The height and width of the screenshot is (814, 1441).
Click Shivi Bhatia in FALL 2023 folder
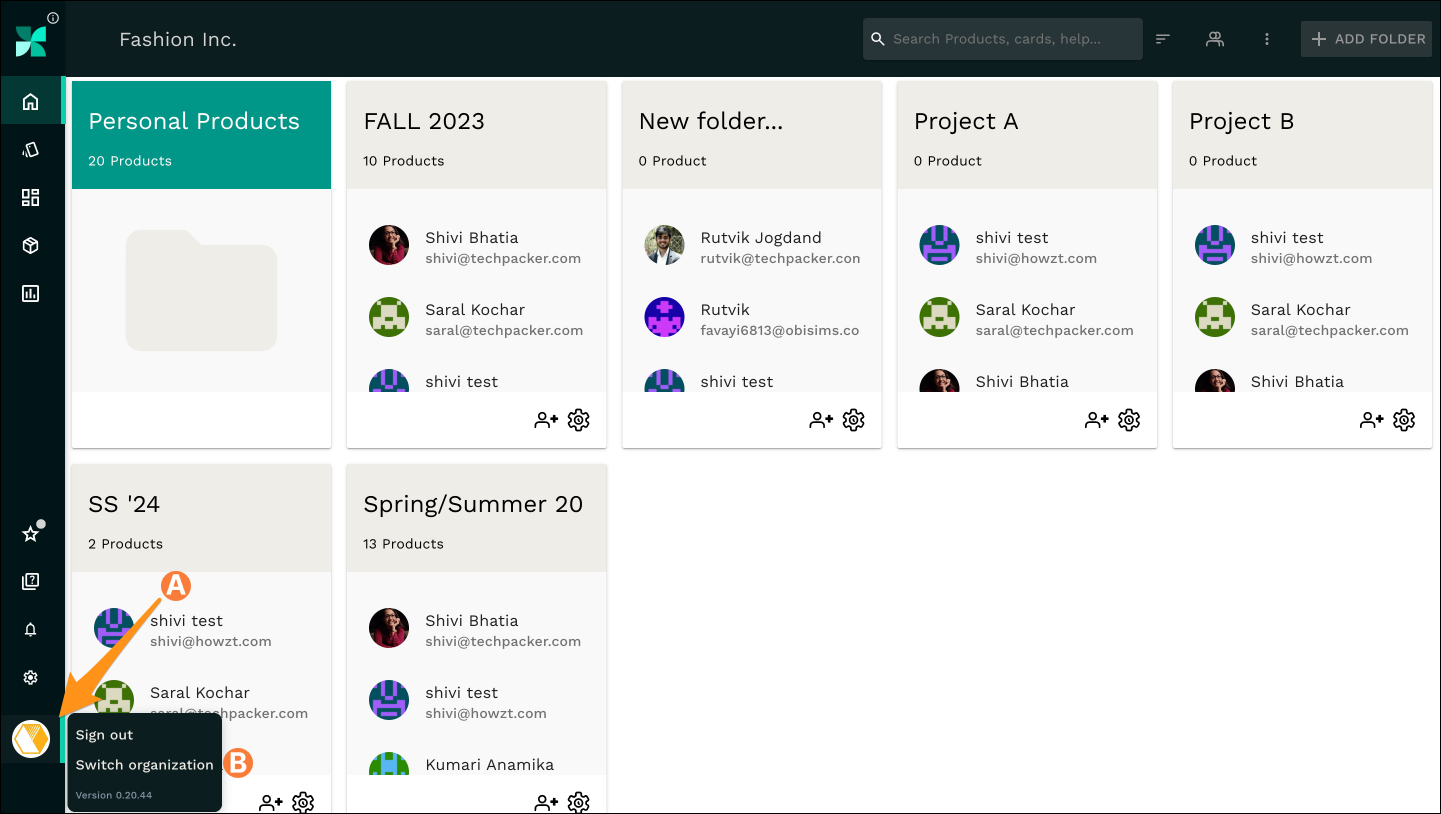tap(472, 238)
